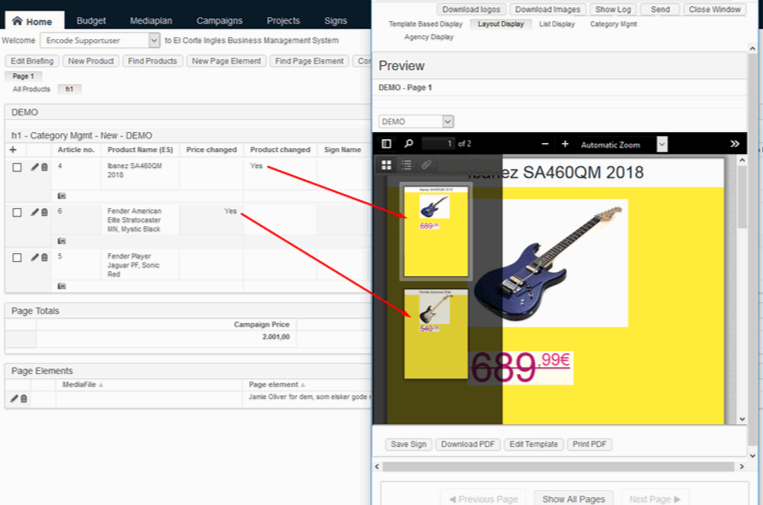763x505 pixels.
Task: Click the Home house icon
Action: click(x=17, y=21)
